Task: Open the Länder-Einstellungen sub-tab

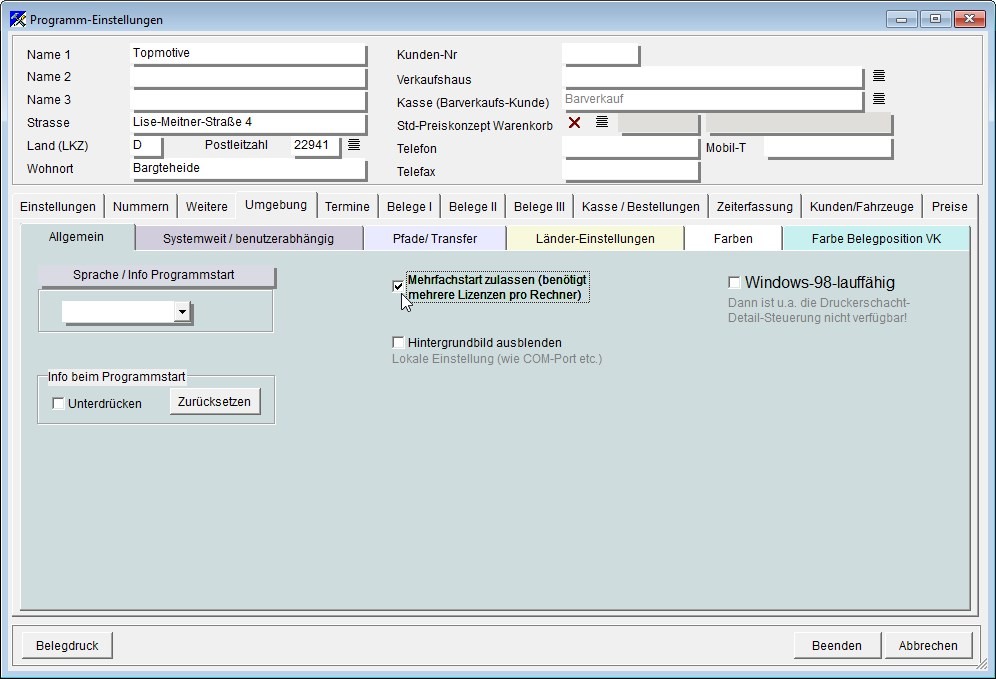Action: coord(595,238)
